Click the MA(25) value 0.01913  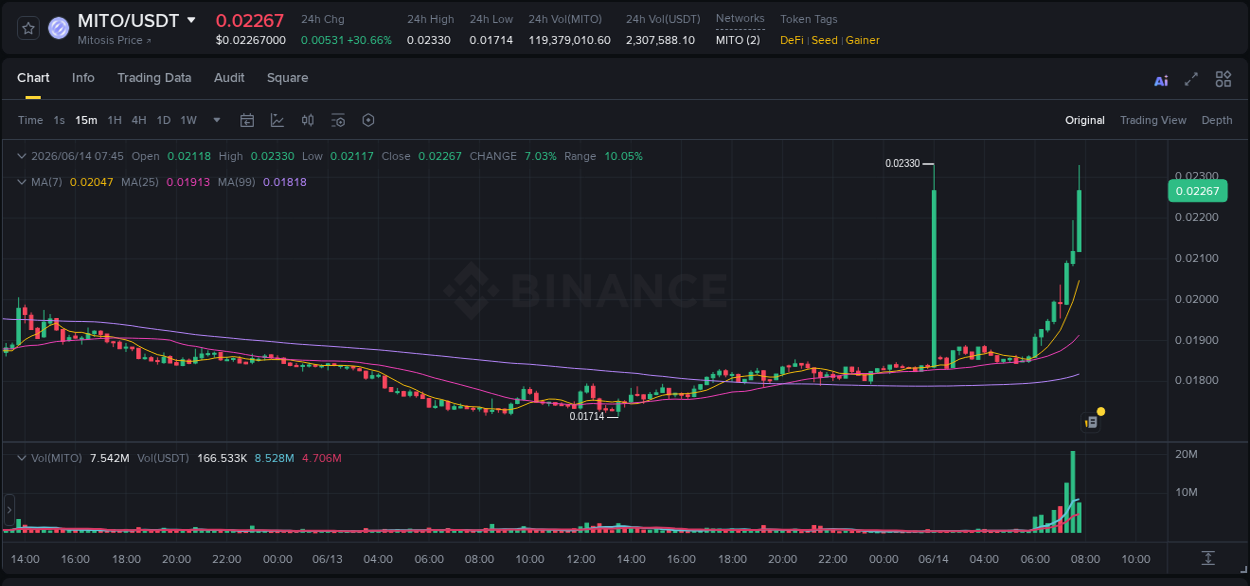pyautogui.click(x=188, y=182)
